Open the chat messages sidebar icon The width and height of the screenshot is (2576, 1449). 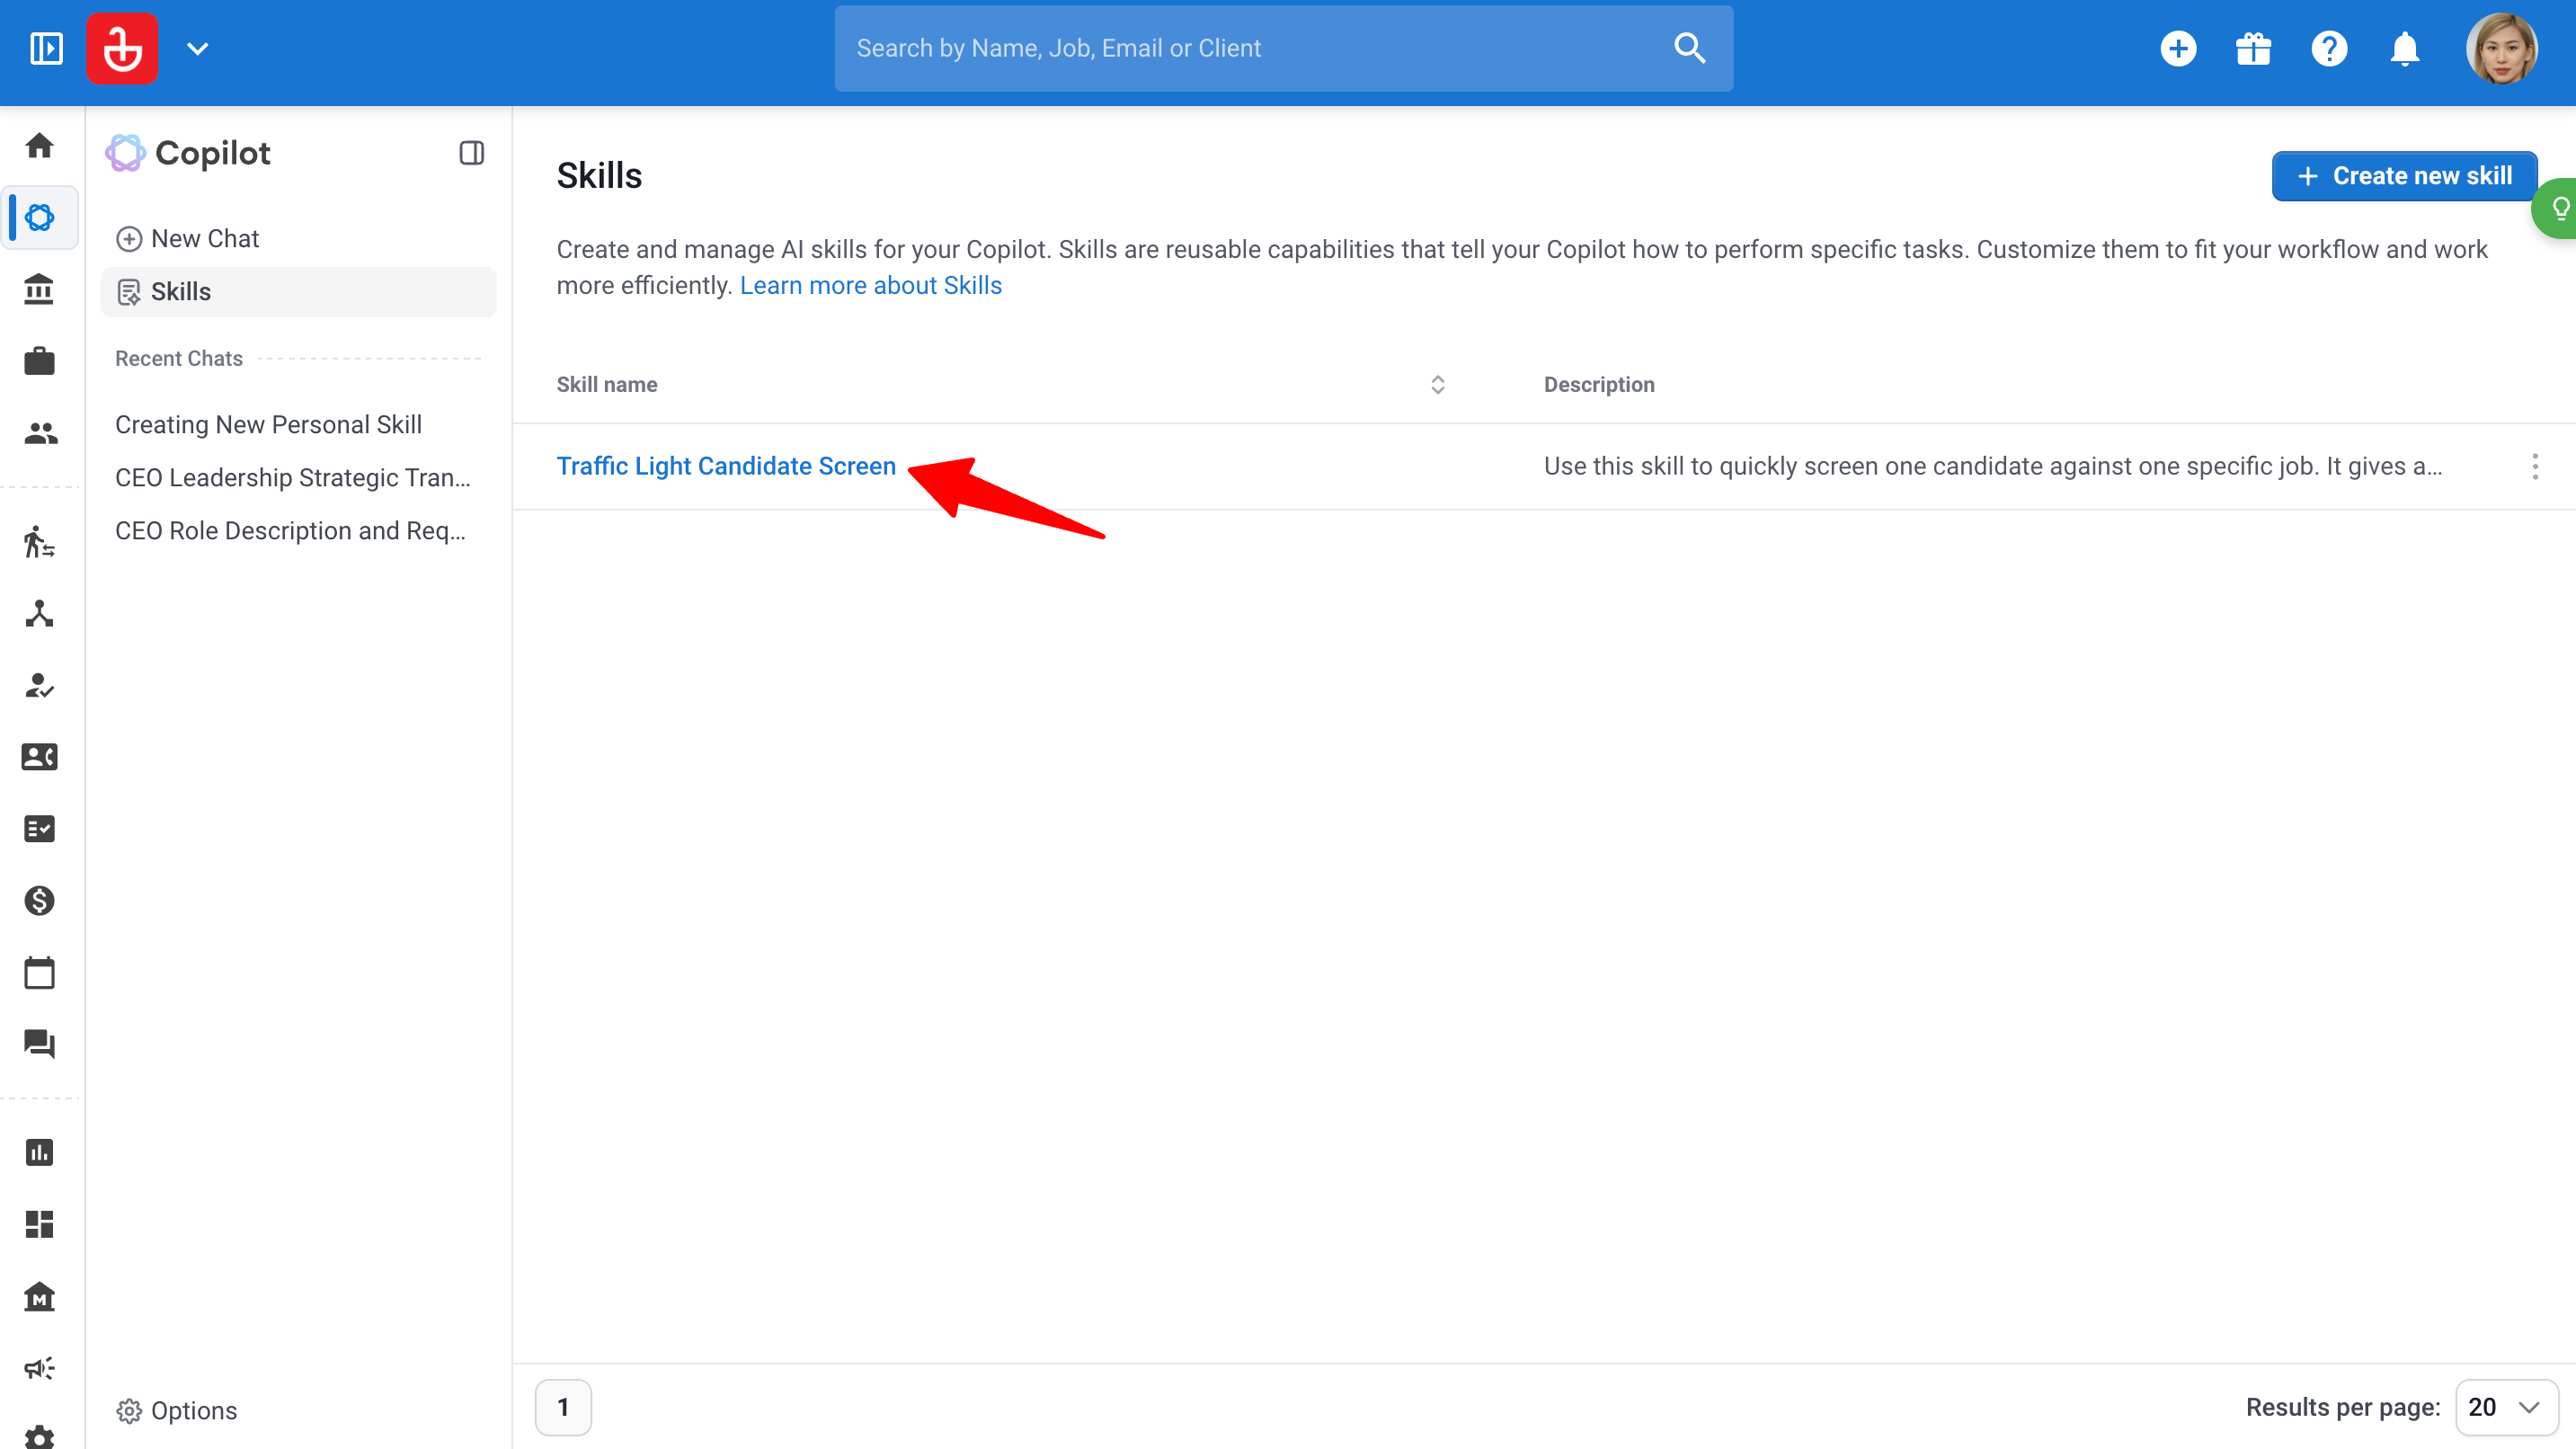(x=39, y=1044)
